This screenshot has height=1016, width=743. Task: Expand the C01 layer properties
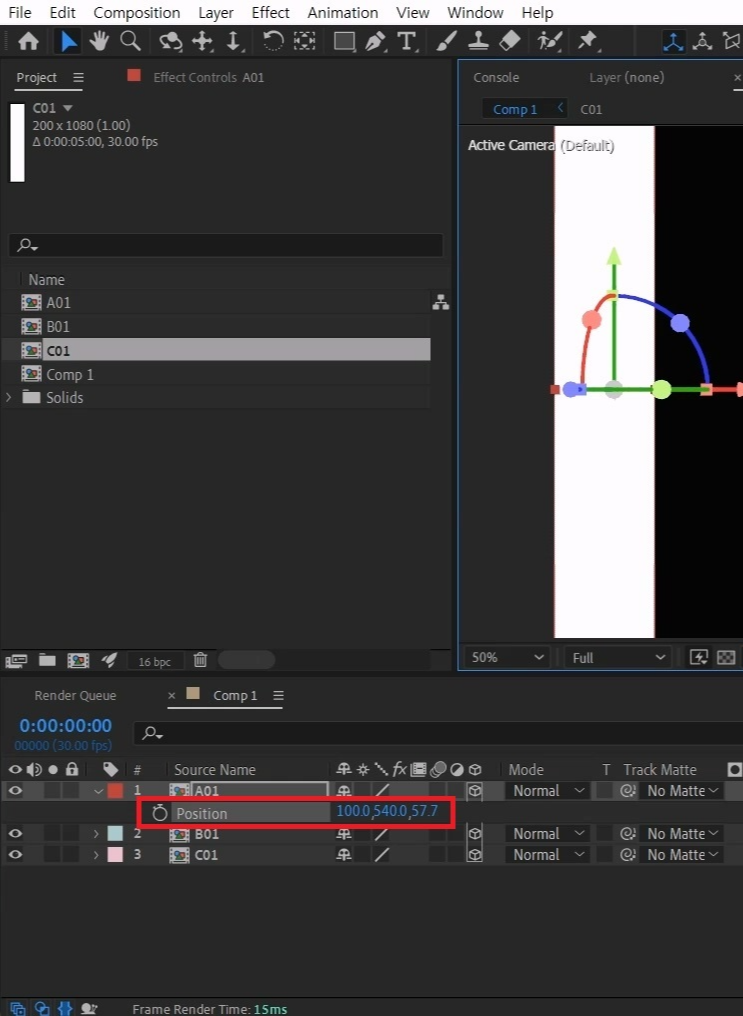[x=96, y=855]
